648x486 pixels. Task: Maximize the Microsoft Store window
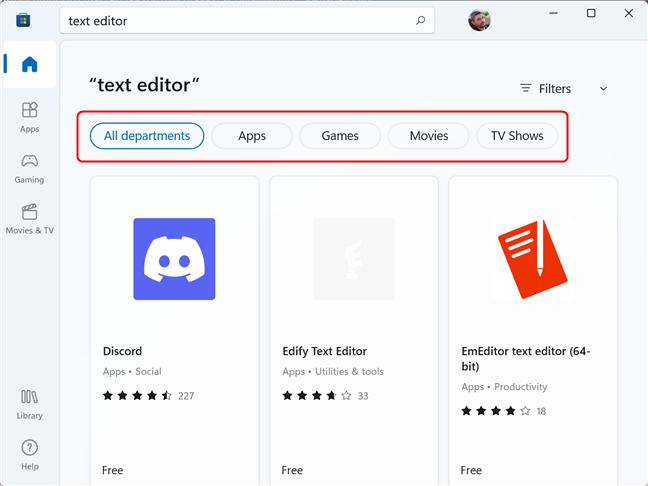pyautogui.click(x=591, y=13)
